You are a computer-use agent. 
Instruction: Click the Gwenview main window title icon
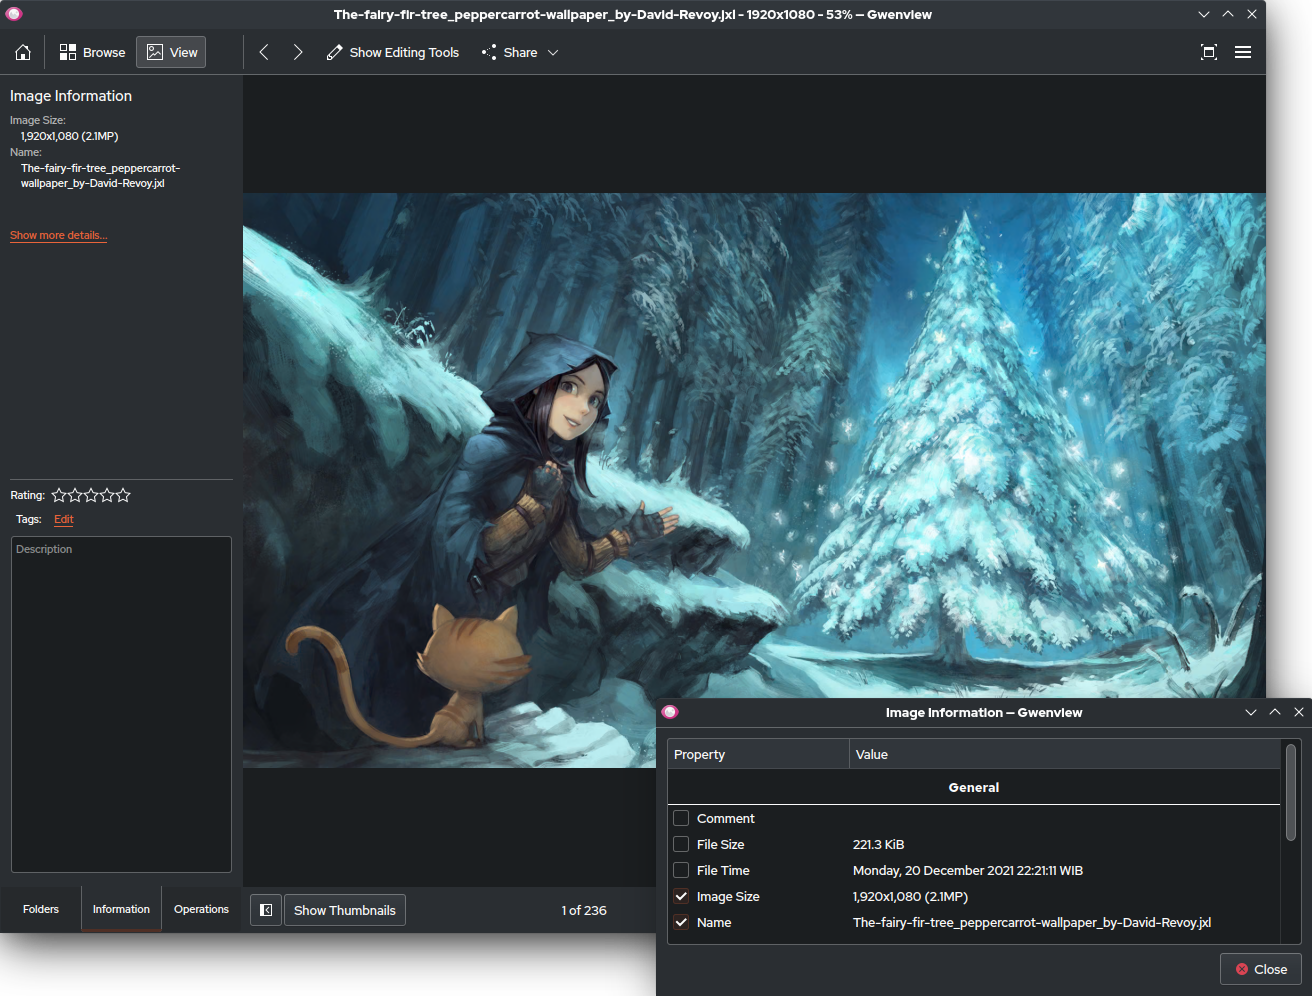click(x=14, y=14)
